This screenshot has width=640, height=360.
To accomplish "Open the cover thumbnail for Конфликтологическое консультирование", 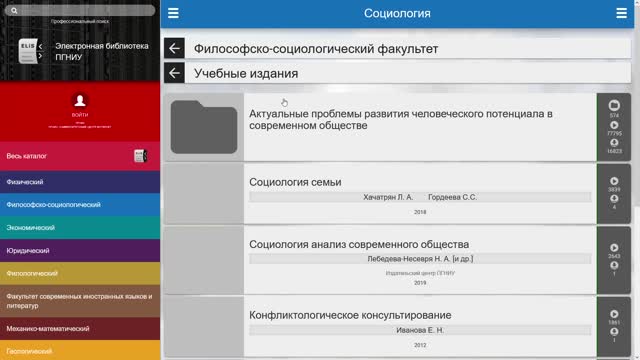I will tap(204, 327).
